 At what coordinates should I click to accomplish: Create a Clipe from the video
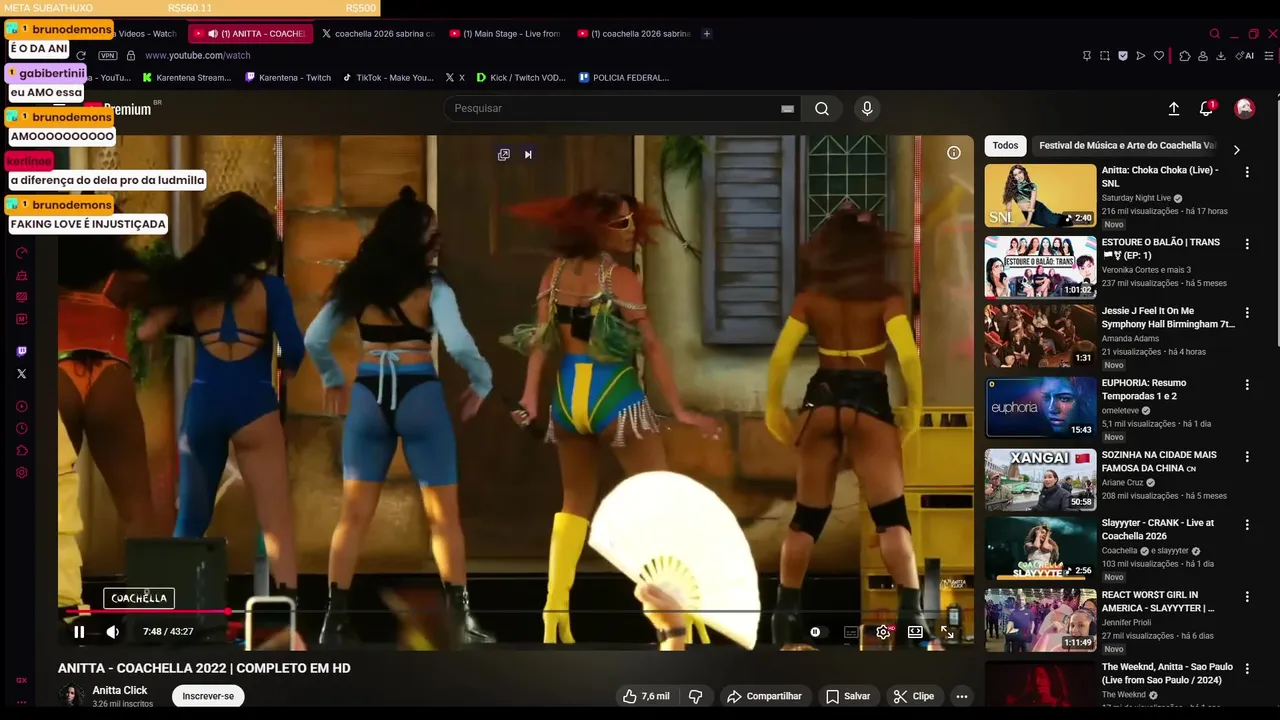(x=914, y=696)
